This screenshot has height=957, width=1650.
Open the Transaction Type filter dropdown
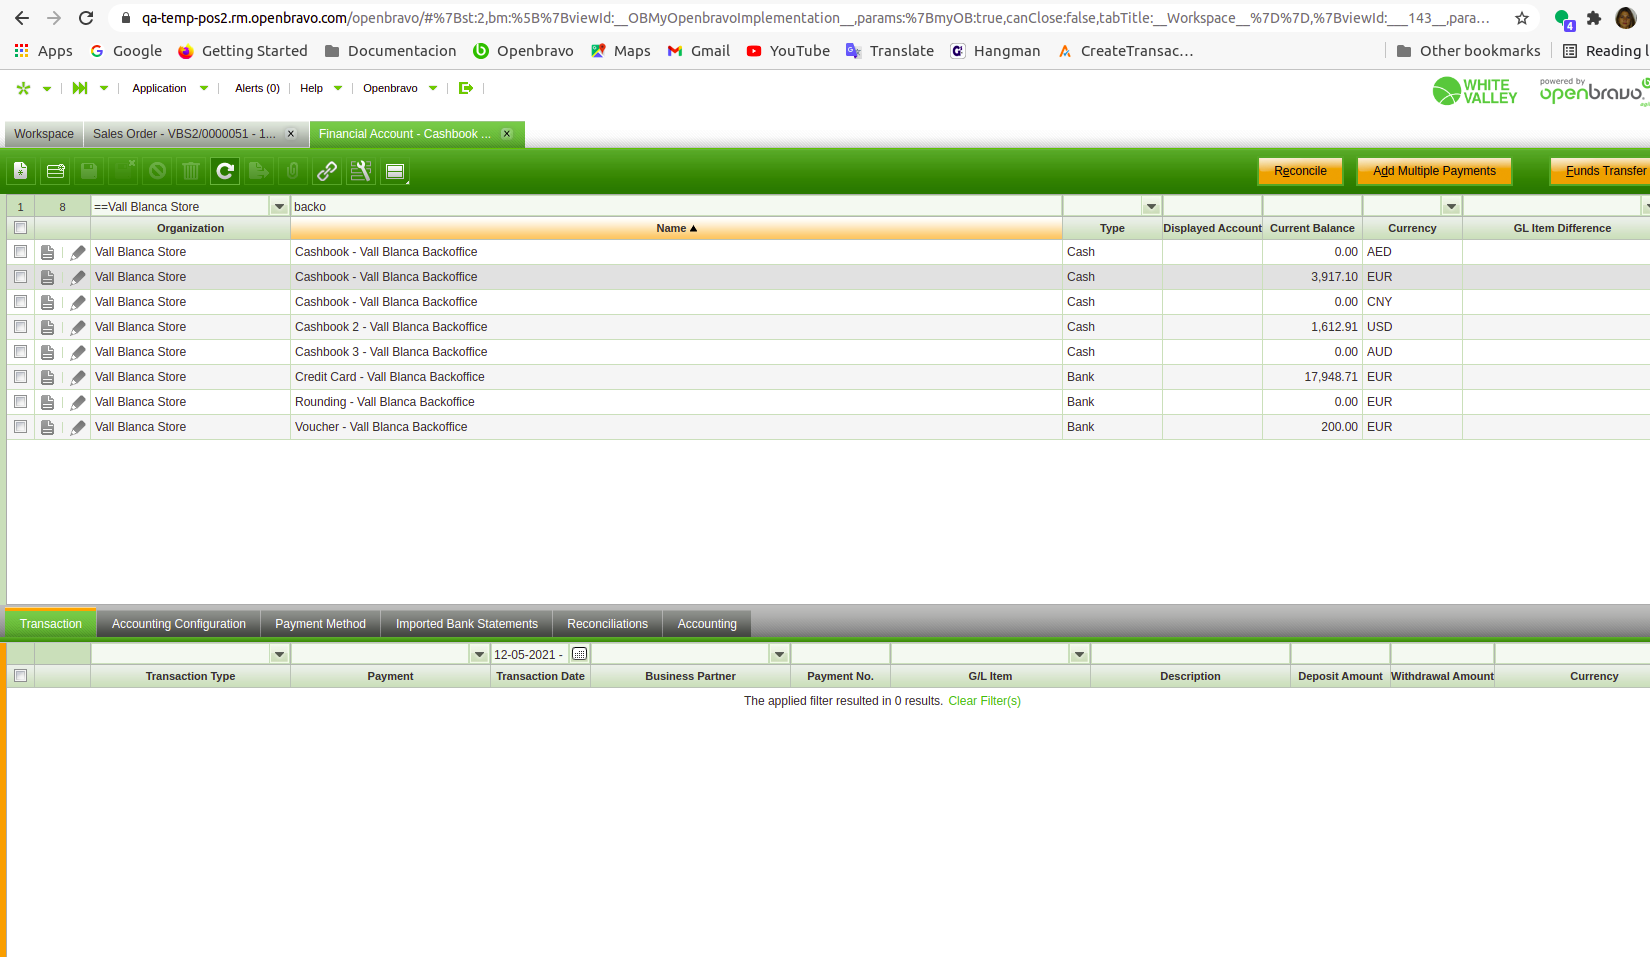[279, 654]
